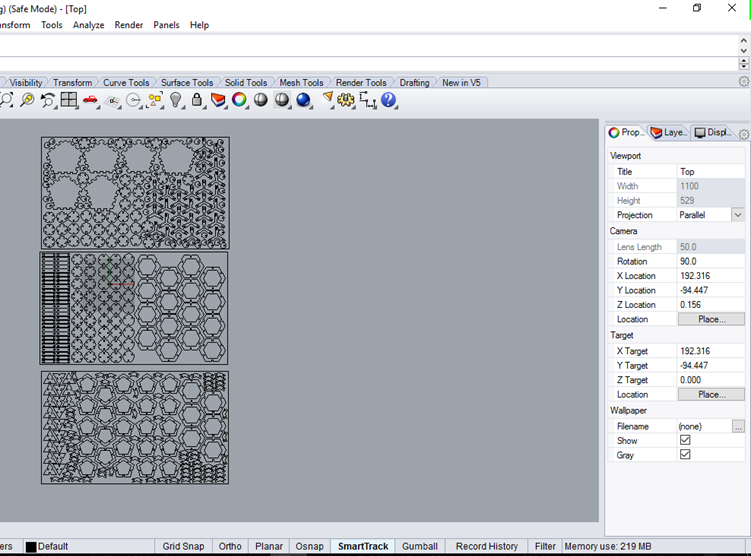Viewport: 751px width, 556px height.
Task: Click the light bulb hide objects icon
Action: point(176,100)
